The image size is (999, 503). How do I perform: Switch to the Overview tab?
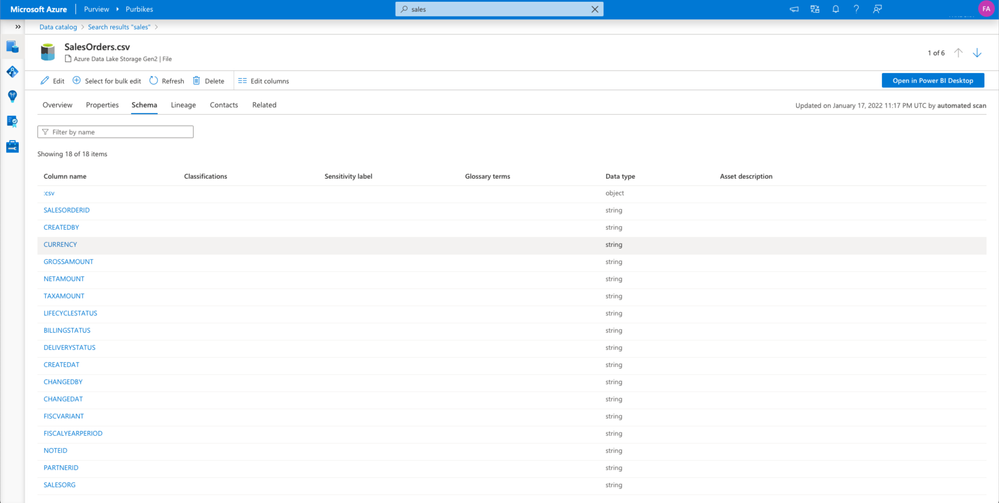[57, 105]
